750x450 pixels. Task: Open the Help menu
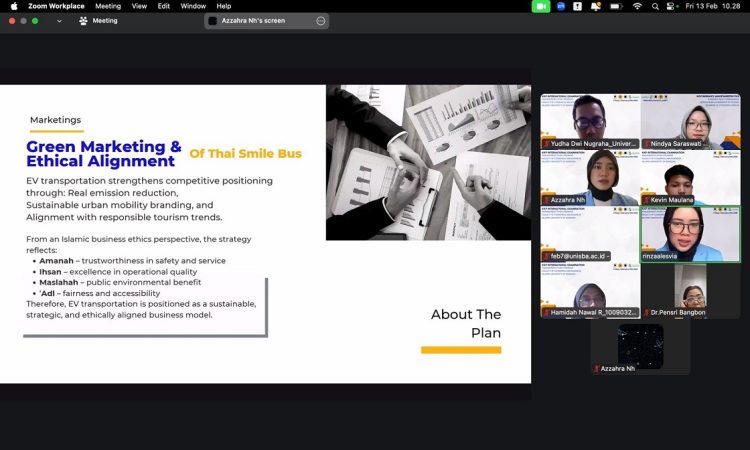point(223,6)
